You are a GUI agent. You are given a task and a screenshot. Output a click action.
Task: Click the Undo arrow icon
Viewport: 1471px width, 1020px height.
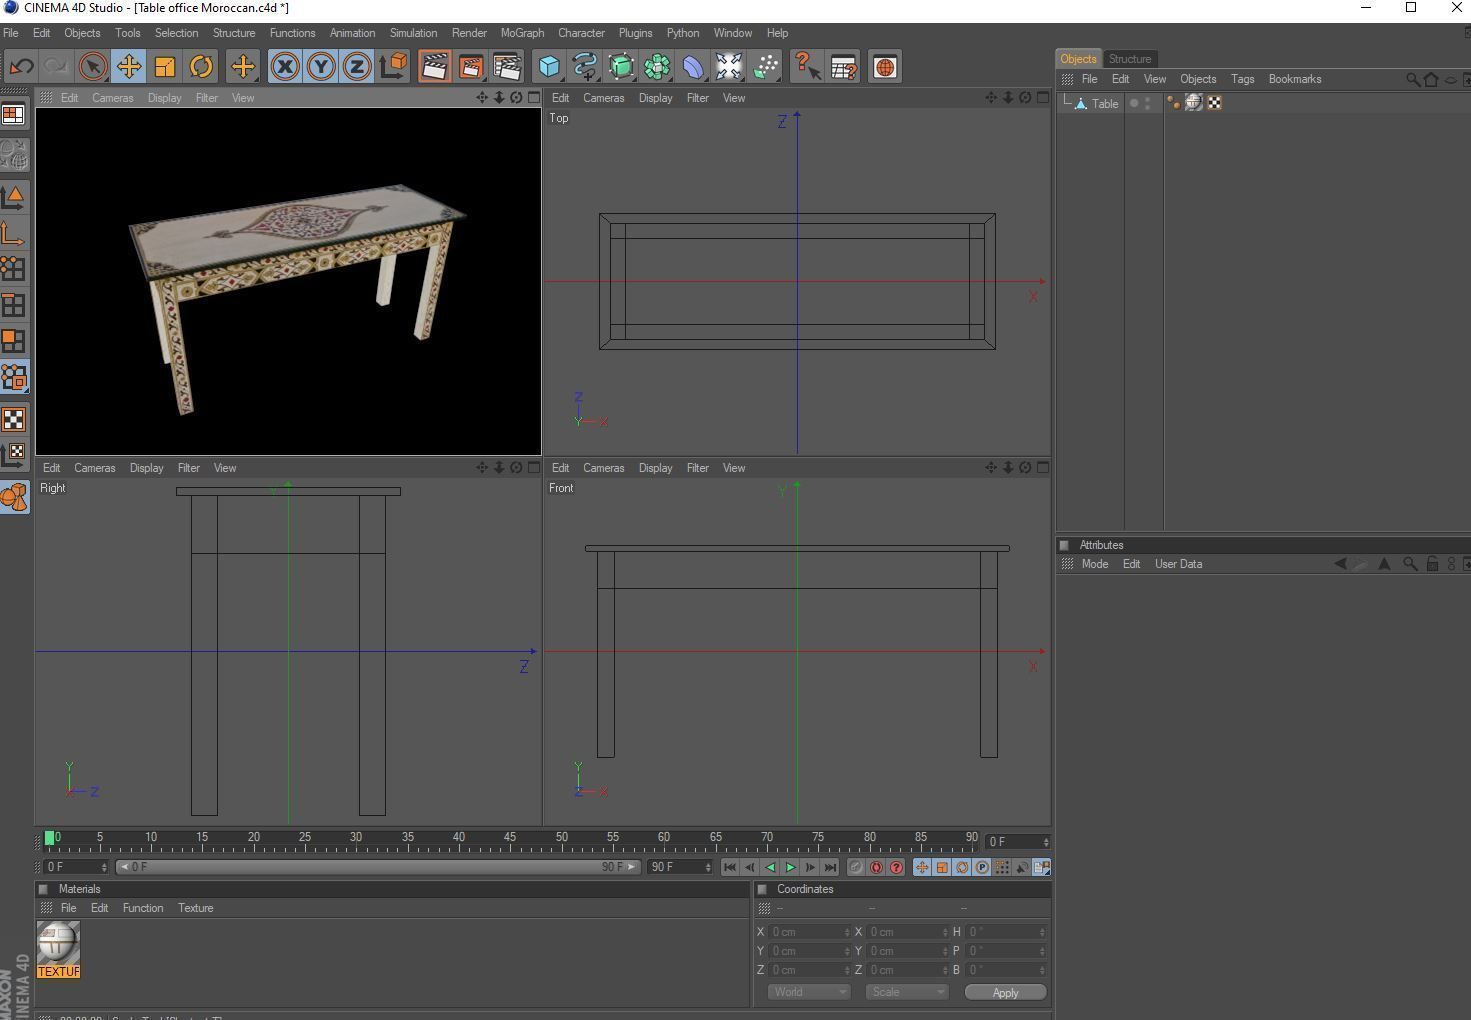(x=21, y=67)
